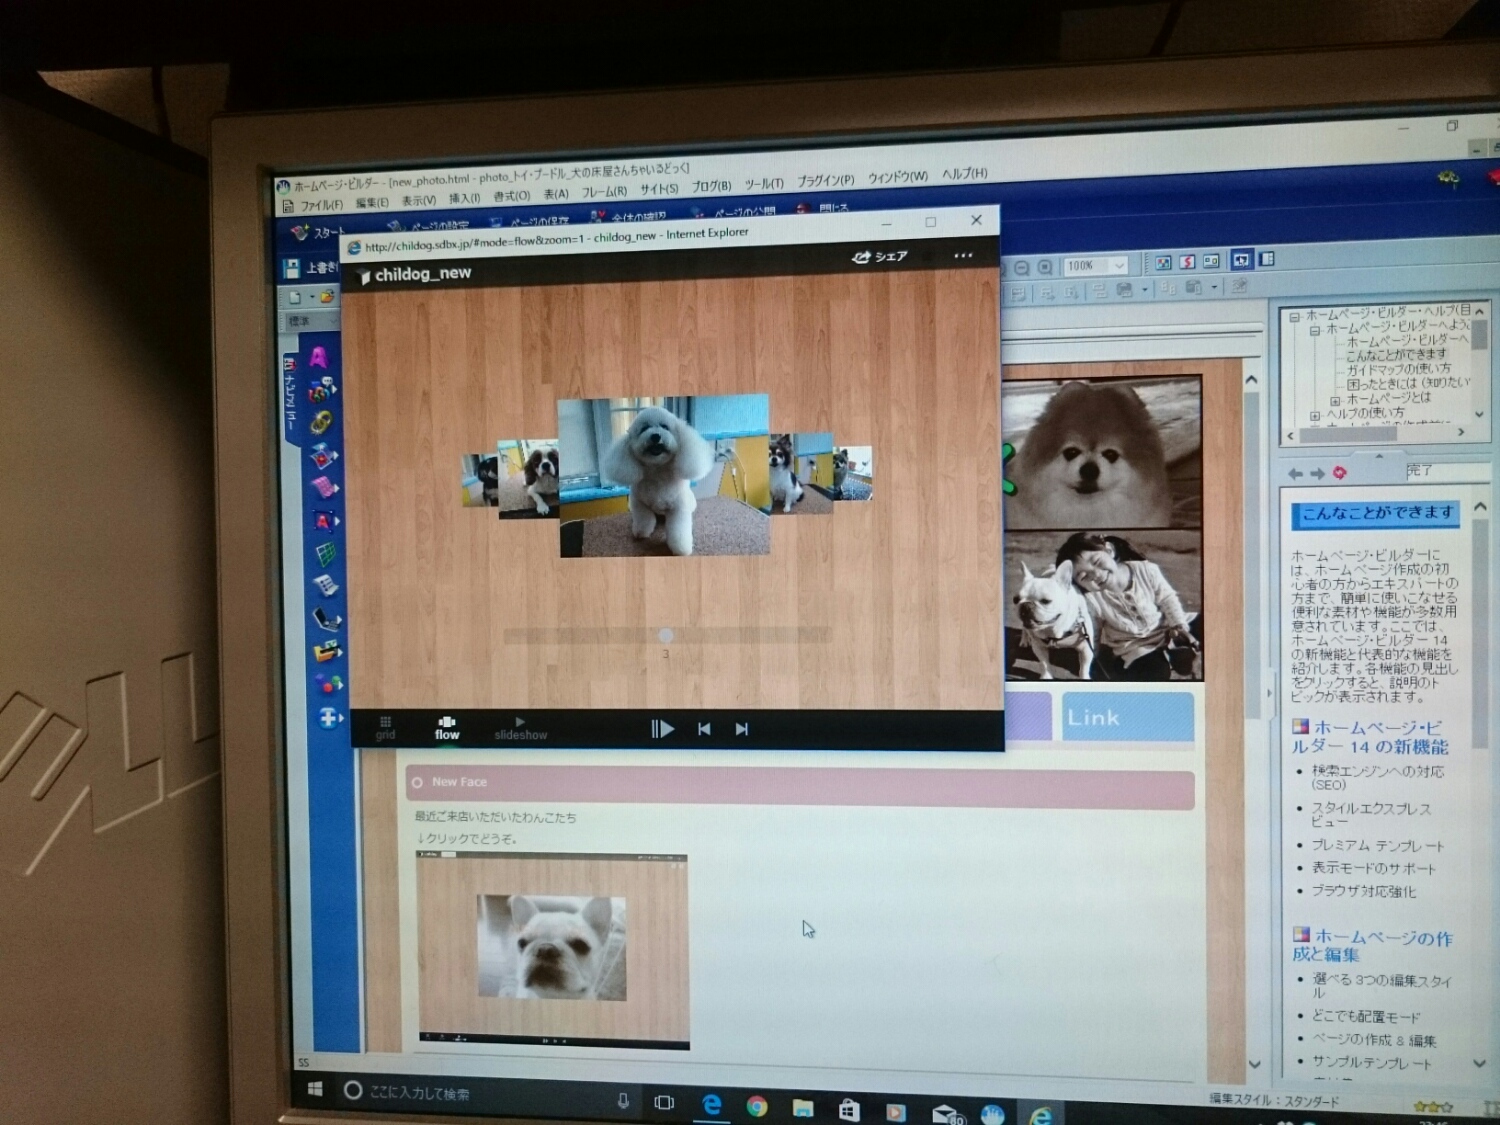Open 検索エンジンへの対応 (SEO) help link
1500x1125 pixels.
(1378, 777)
